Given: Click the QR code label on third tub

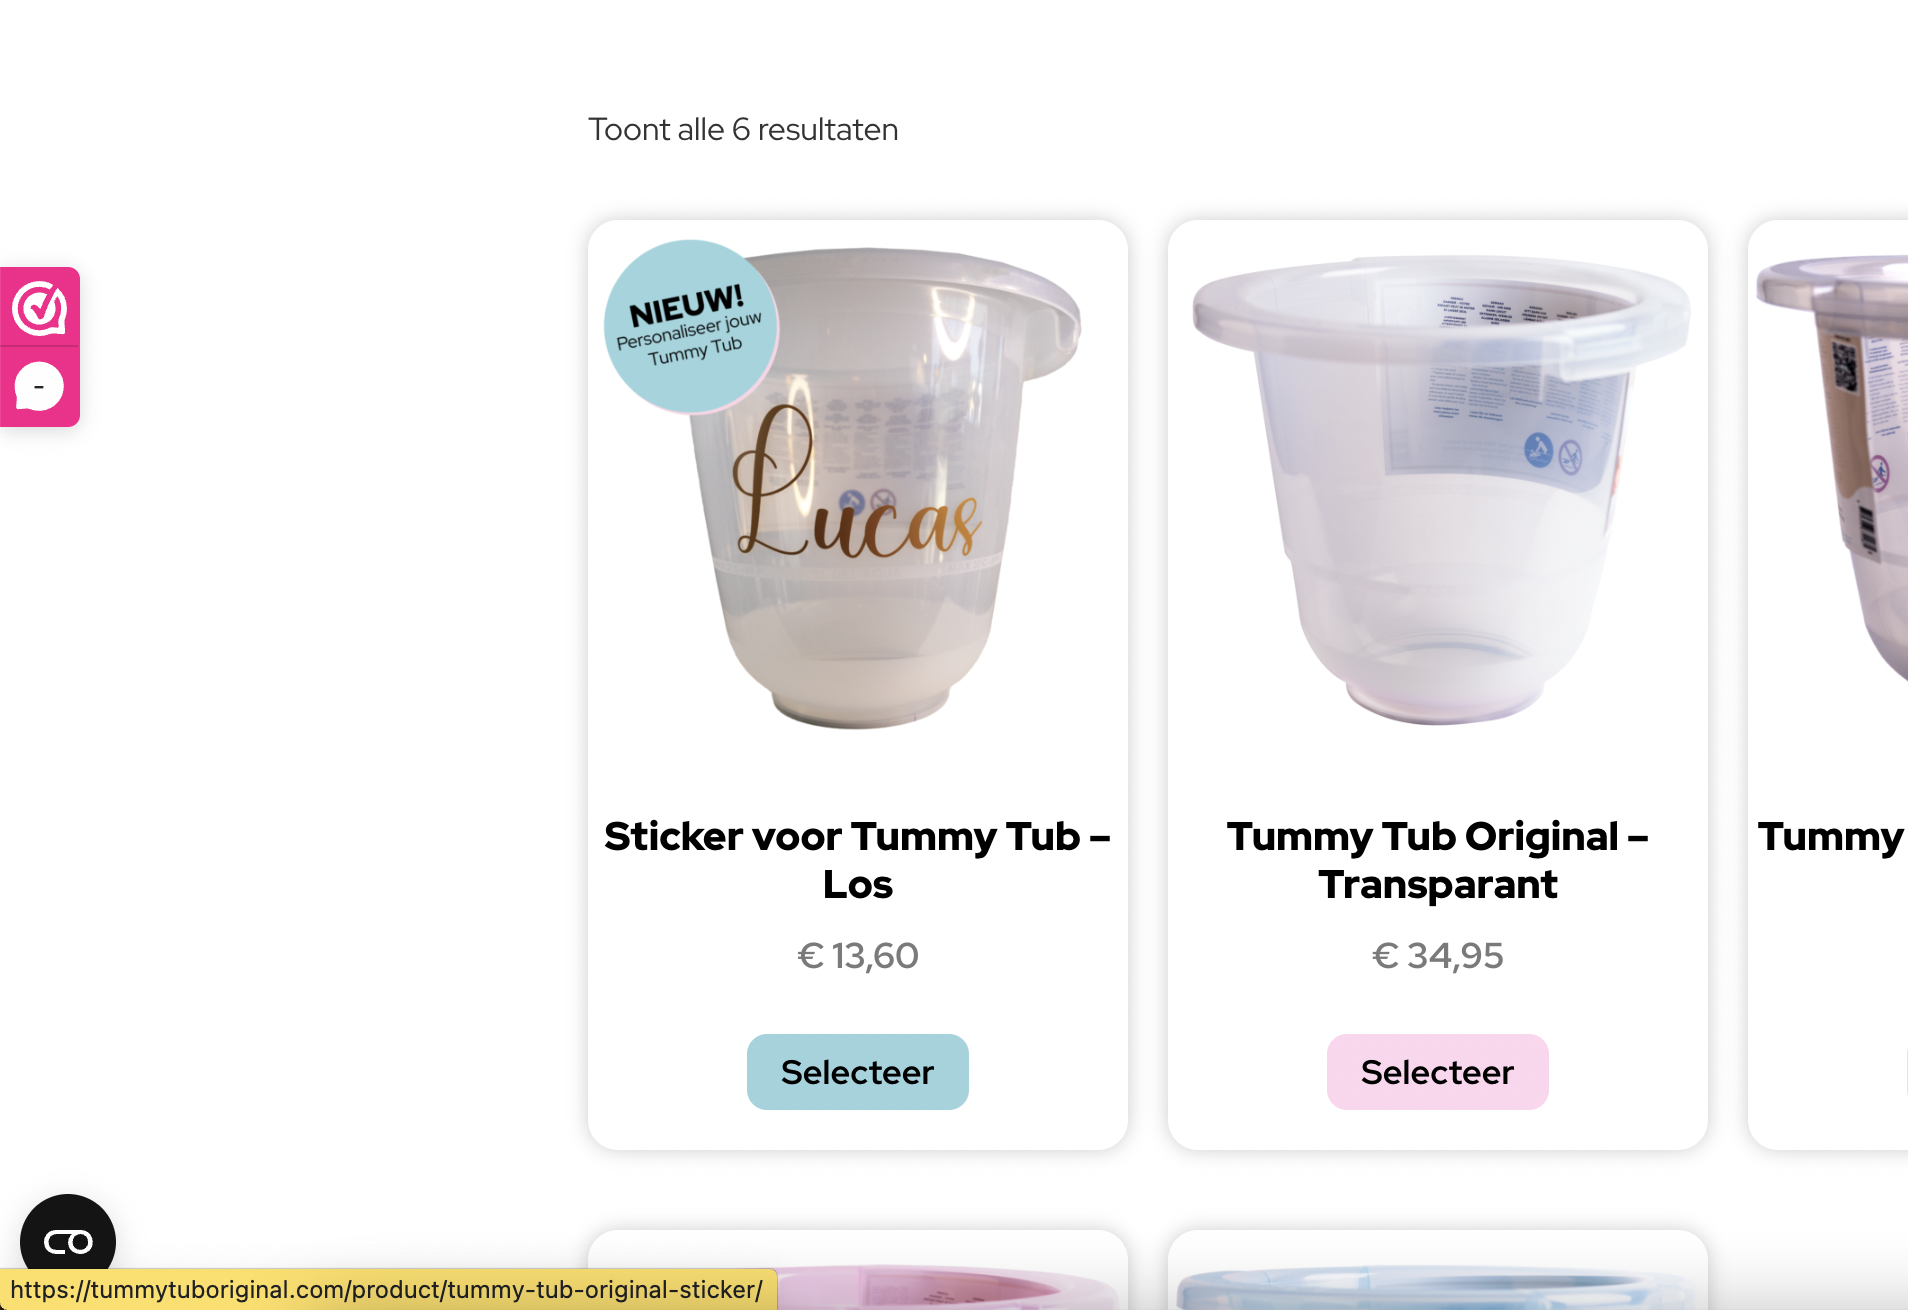Looking at the screenshot, I should [1845, 365].
